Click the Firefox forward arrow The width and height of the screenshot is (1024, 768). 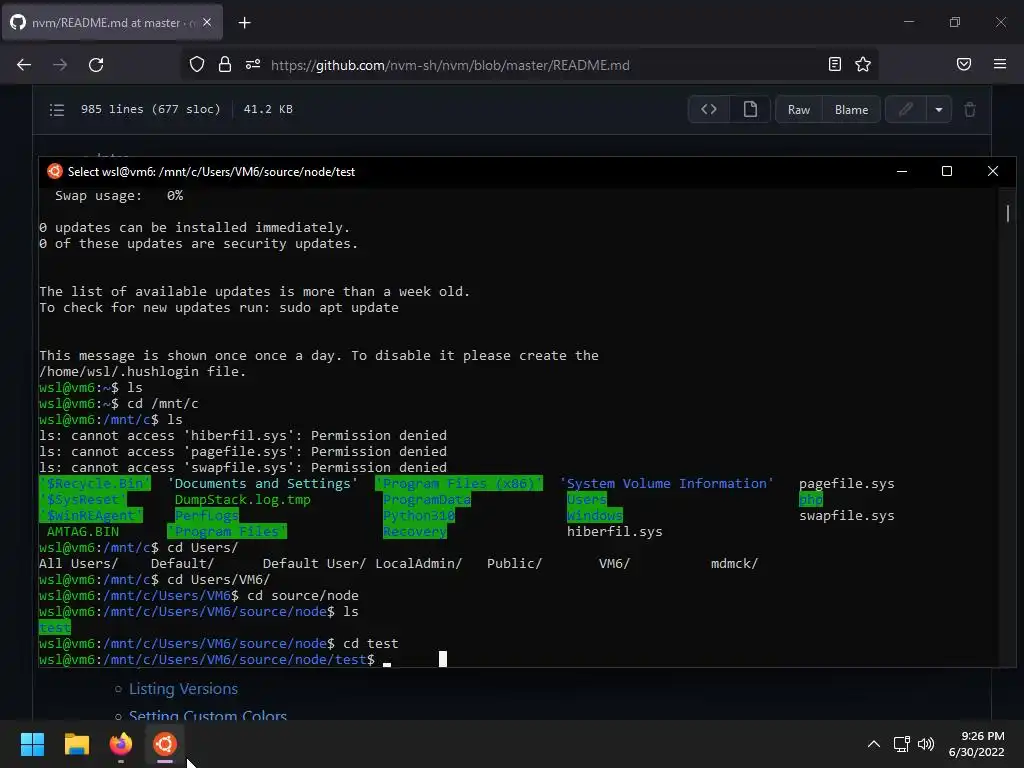tap(60, 65)
